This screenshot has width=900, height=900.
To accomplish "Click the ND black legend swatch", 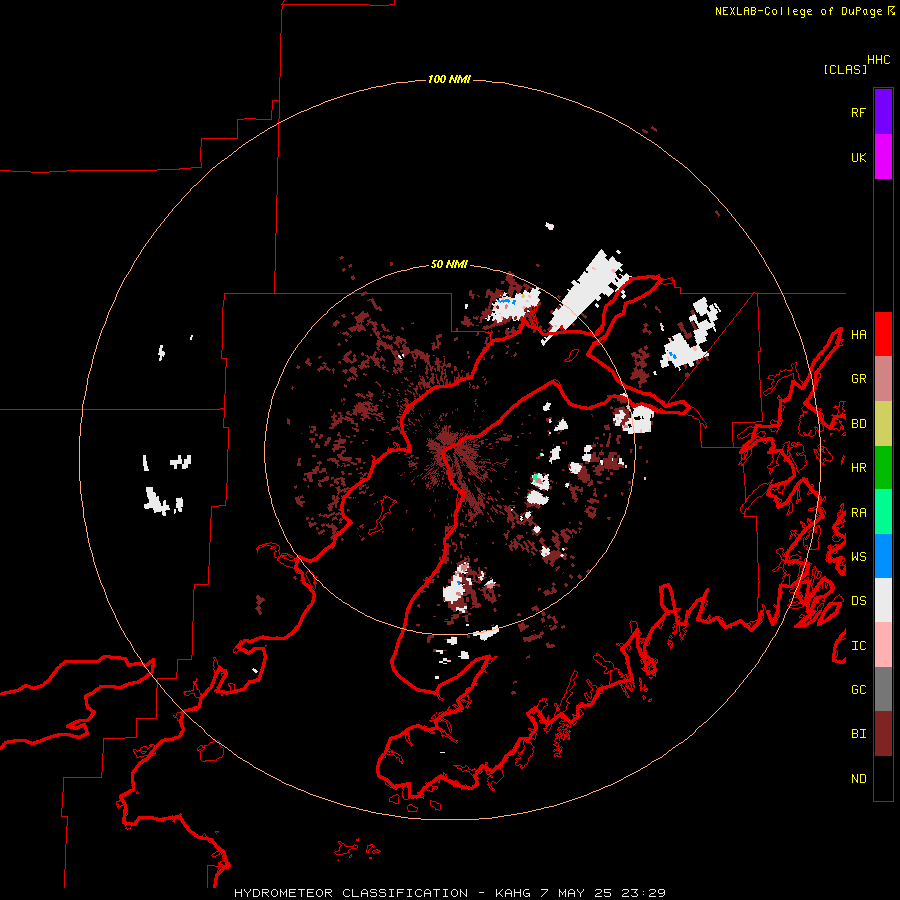I will pyautogui.click(x=883, y=778).
